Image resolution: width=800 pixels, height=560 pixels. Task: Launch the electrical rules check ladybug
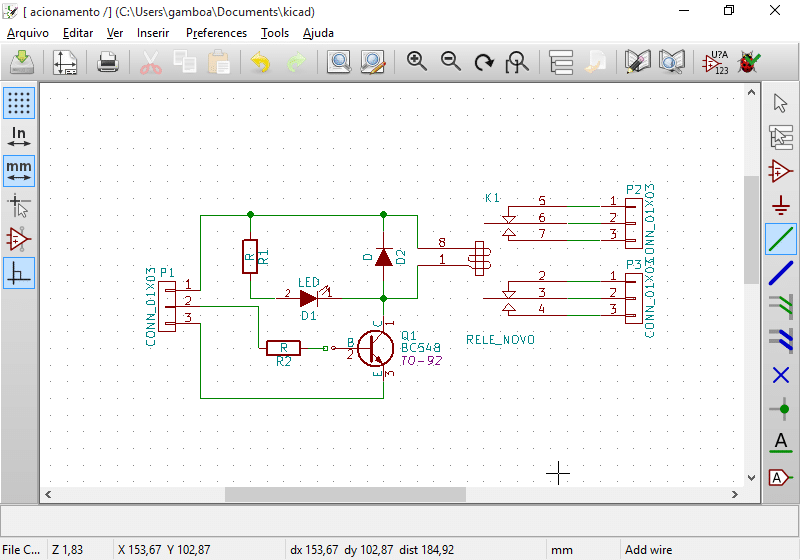click(747, 62)
